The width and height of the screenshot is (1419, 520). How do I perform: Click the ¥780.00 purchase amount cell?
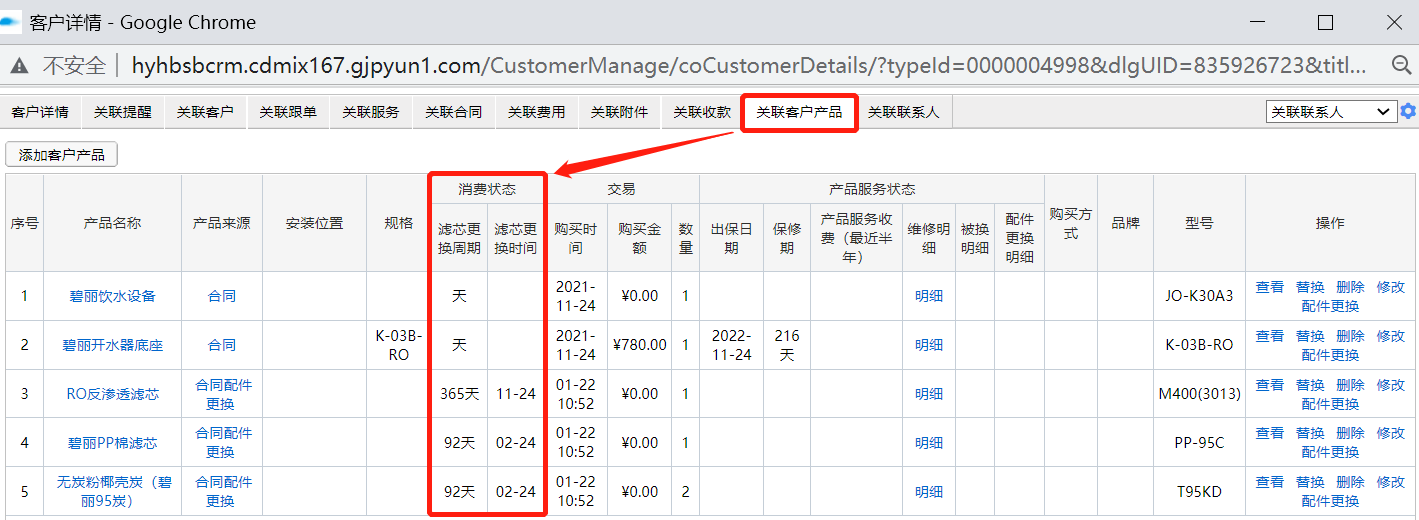click(639, 345)
